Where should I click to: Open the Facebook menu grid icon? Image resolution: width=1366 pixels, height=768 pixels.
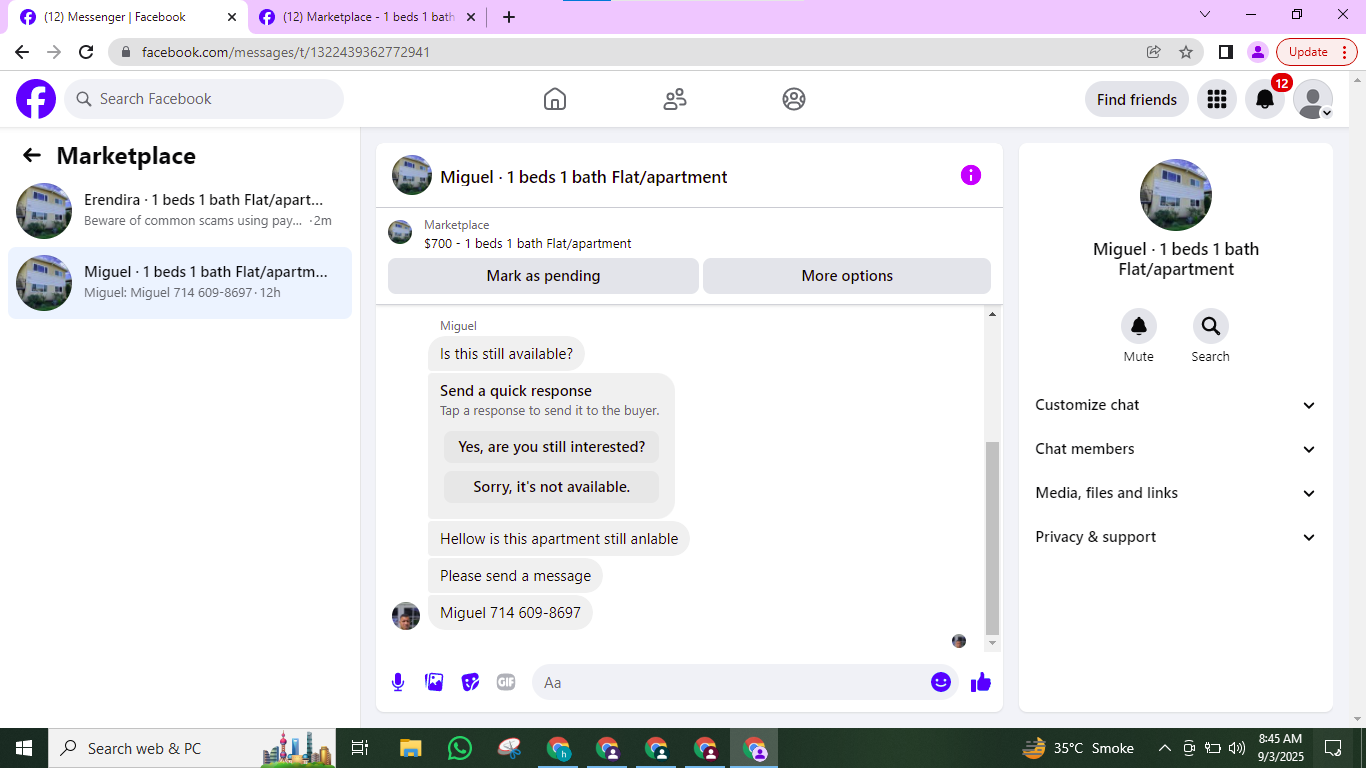1217,99
